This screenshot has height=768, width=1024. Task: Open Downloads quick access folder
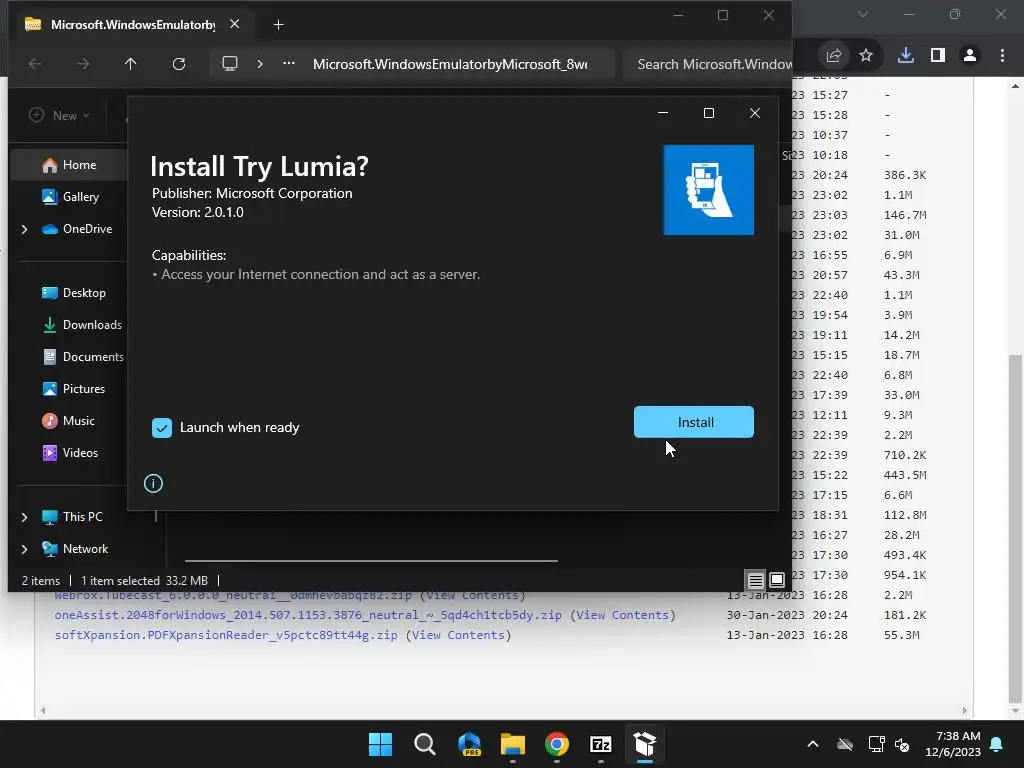point(82,325)
